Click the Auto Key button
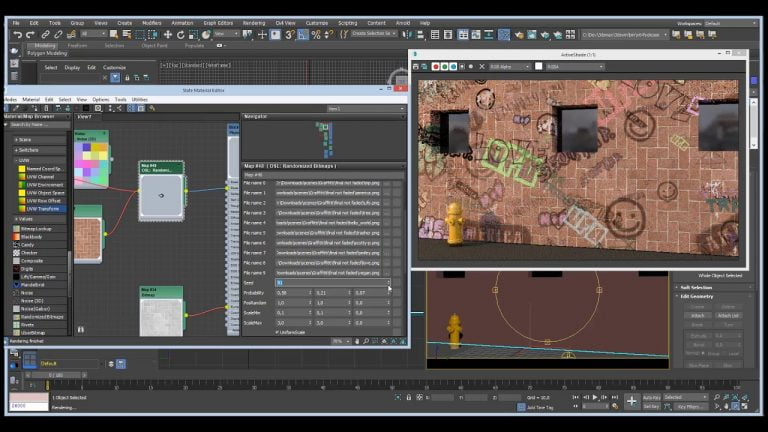Screen dimensions: 768x432 point(651,397)
